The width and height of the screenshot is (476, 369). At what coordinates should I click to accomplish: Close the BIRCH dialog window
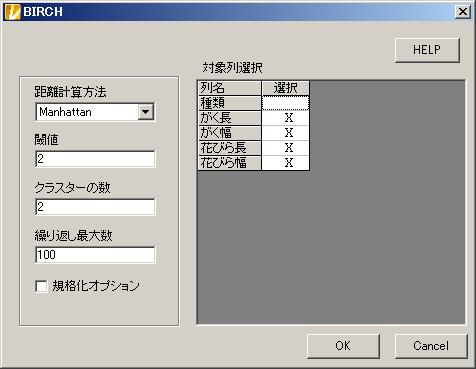463,12
